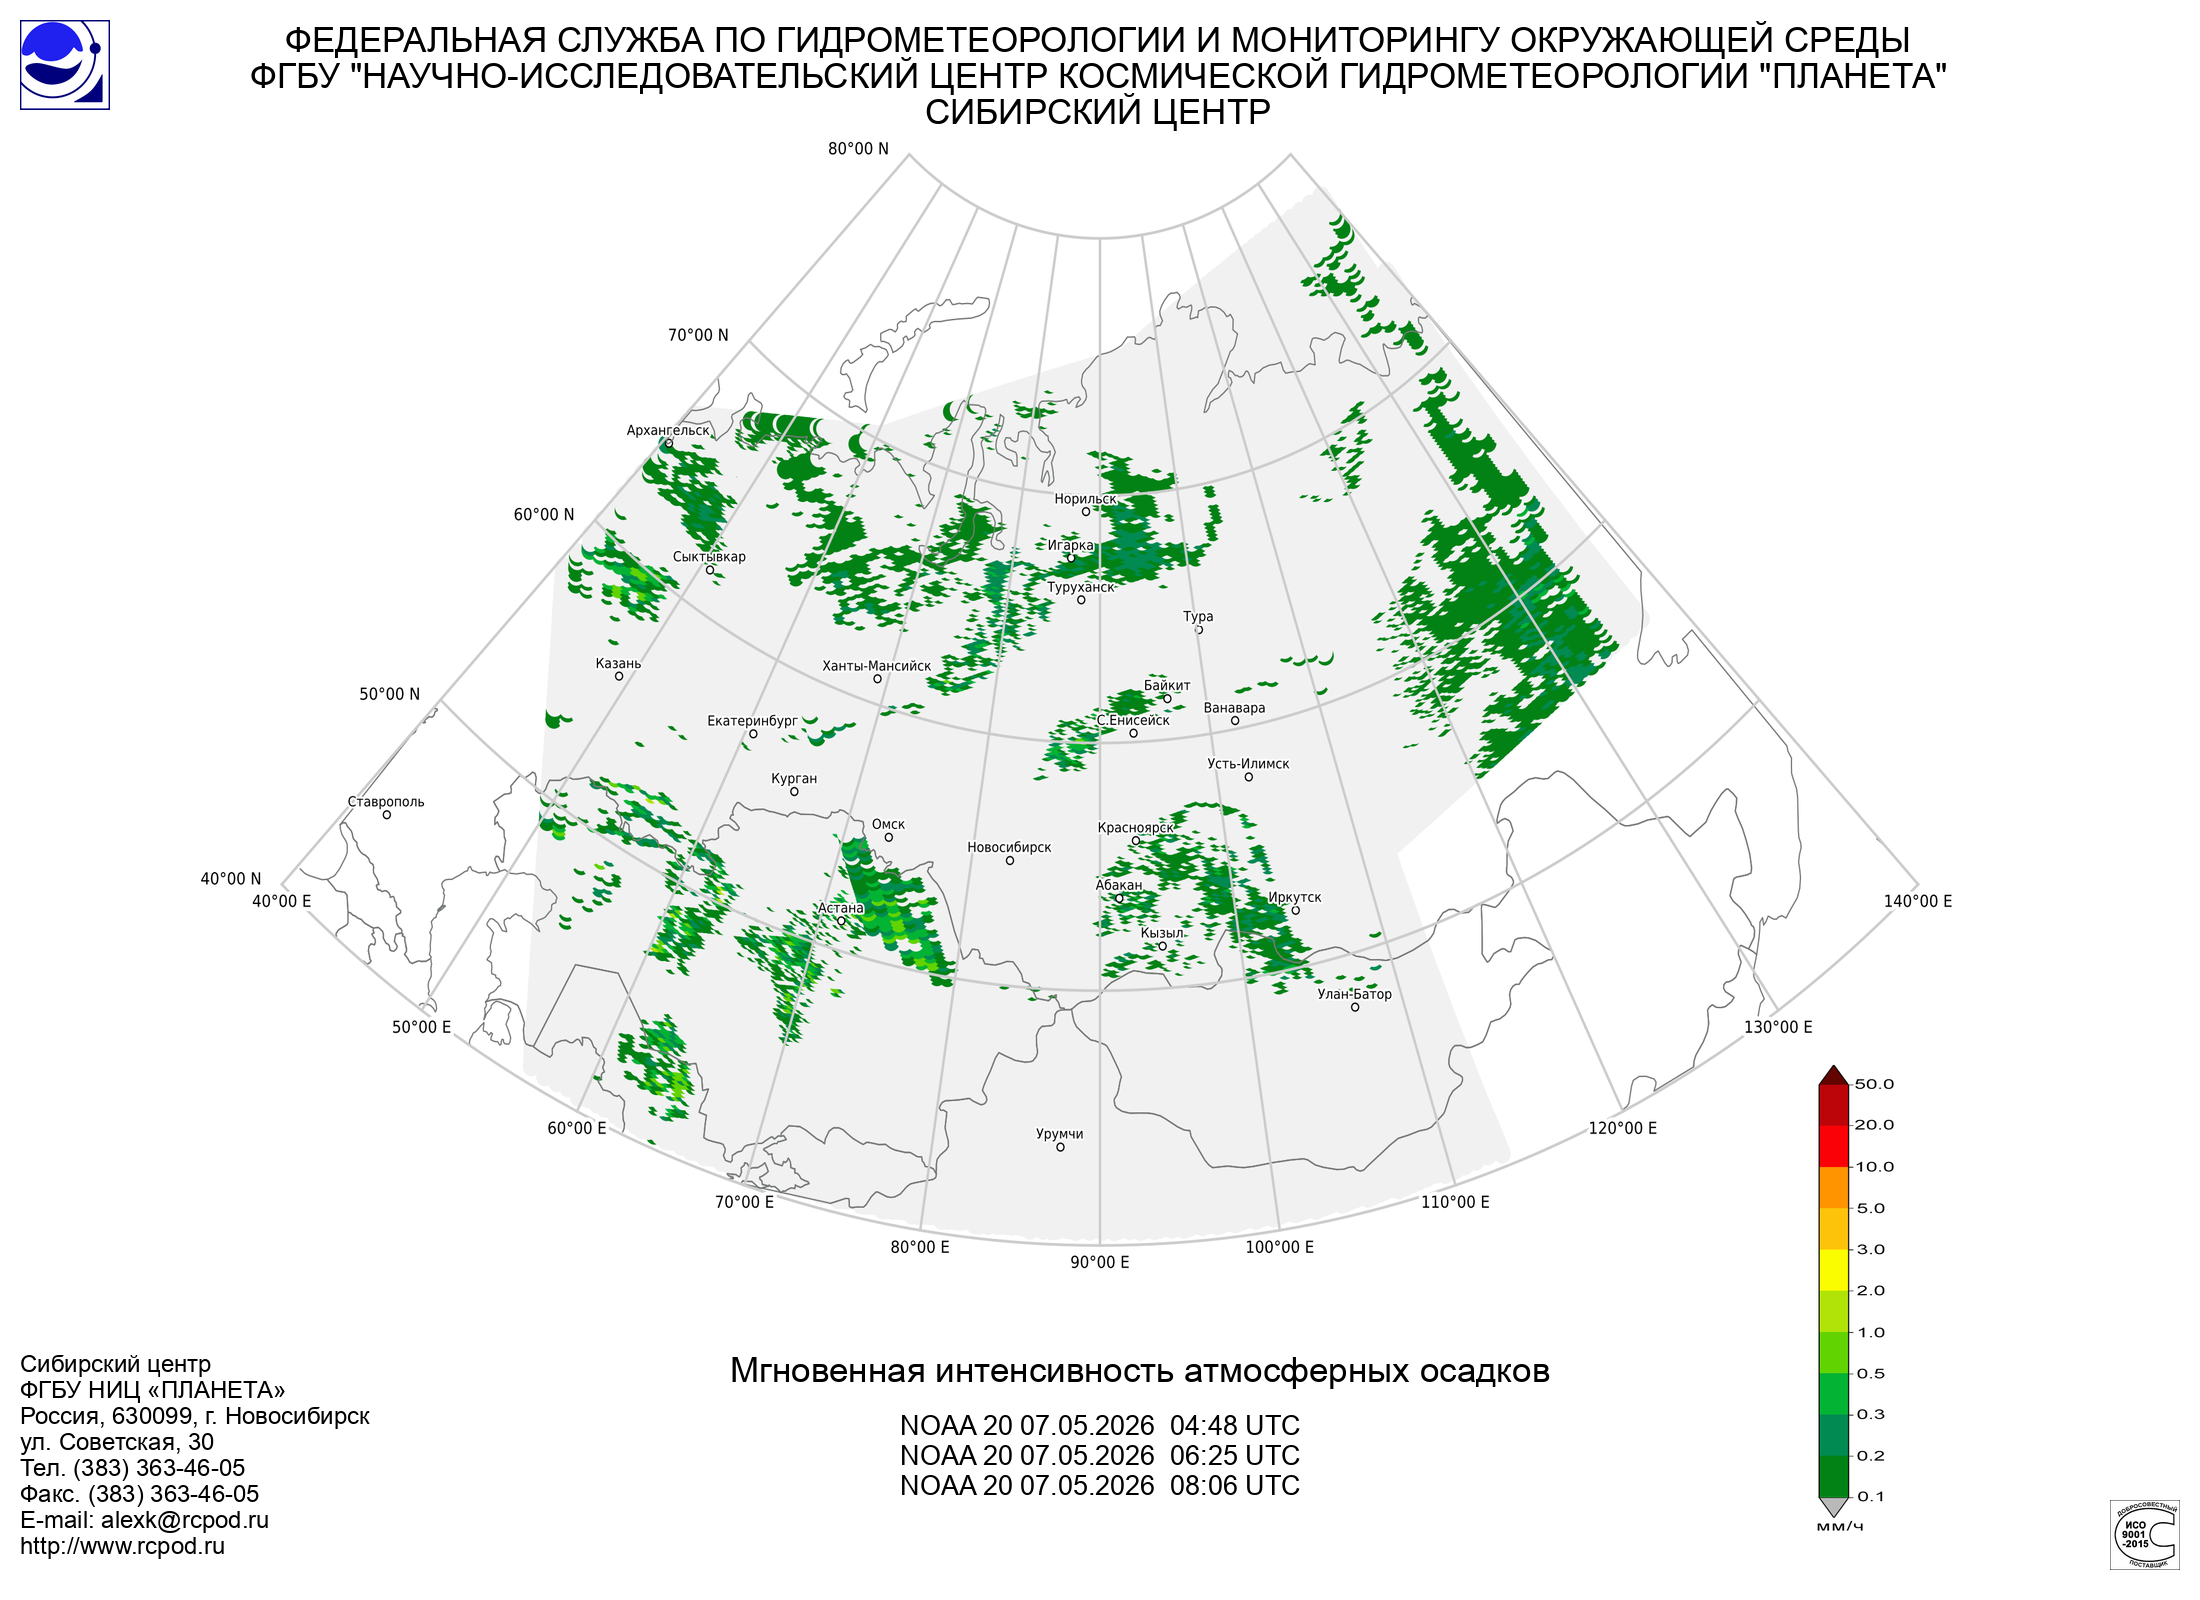Click the "Абакан" city label
The image size is (2200, 1600).
(1119, 885)
